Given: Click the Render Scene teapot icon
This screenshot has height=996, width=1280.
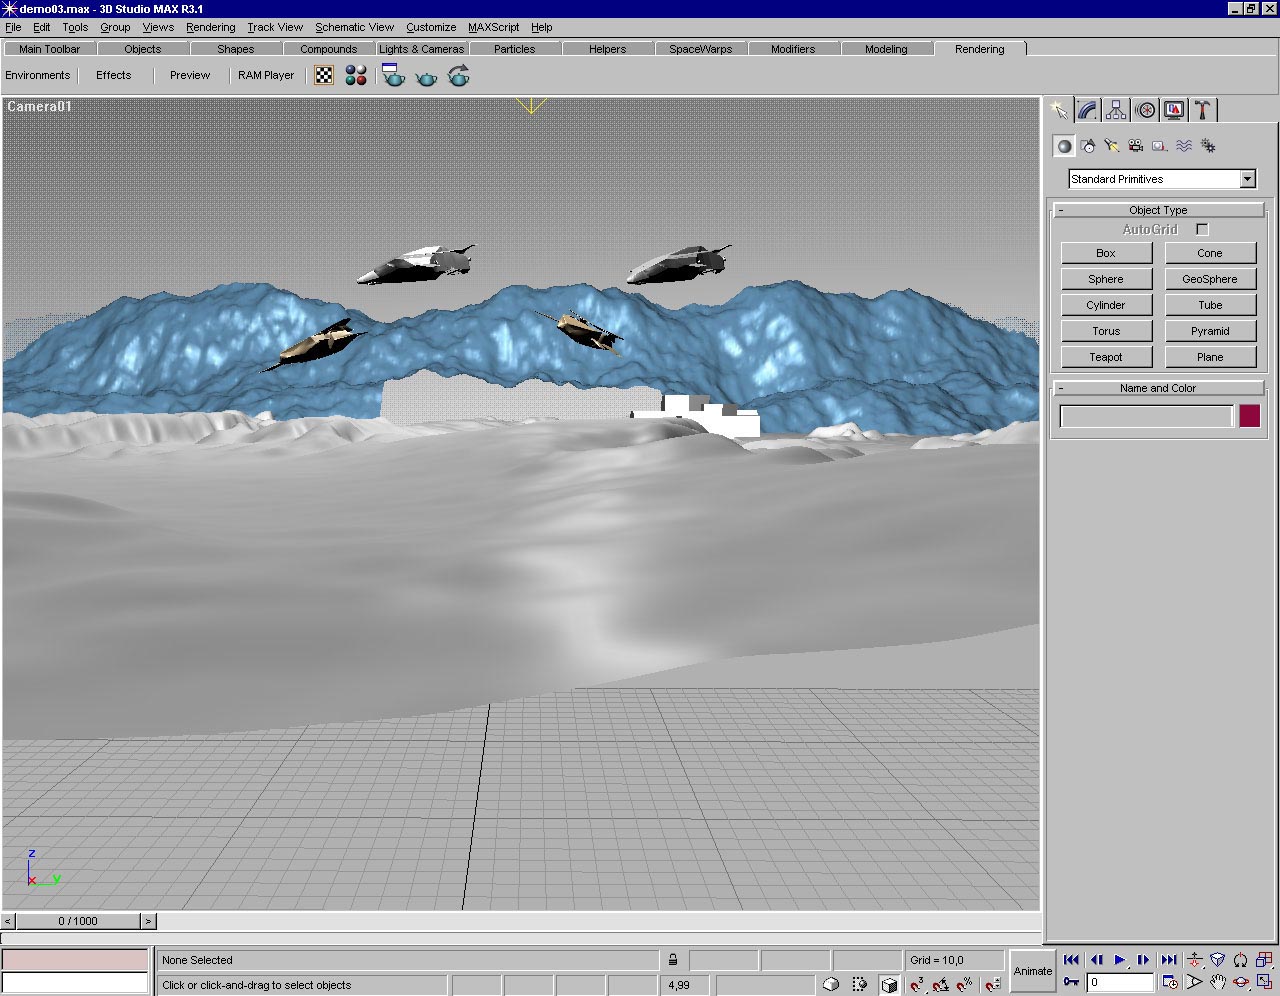Looking at the screenshot, I should pos(394,76).
